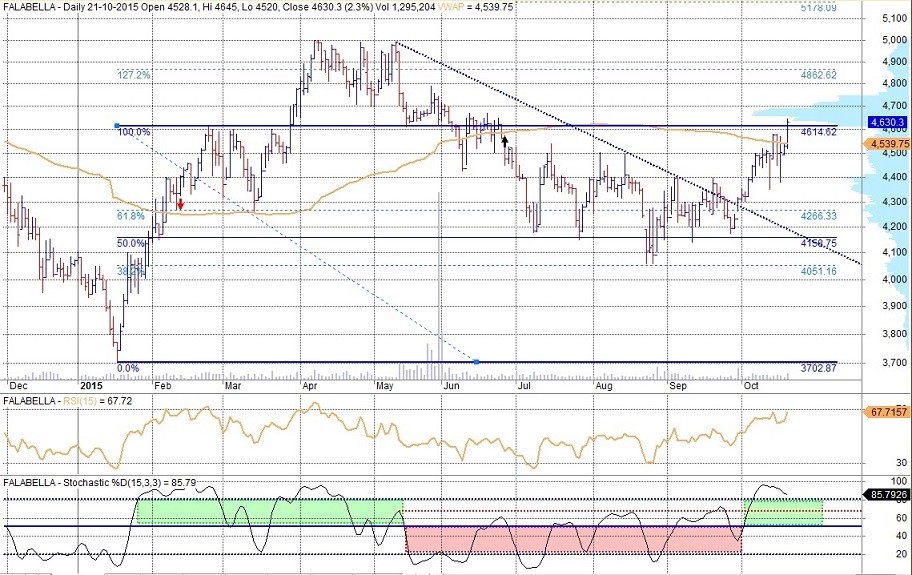Click the orange 67.7157 RSI value tag

point(887,412)
